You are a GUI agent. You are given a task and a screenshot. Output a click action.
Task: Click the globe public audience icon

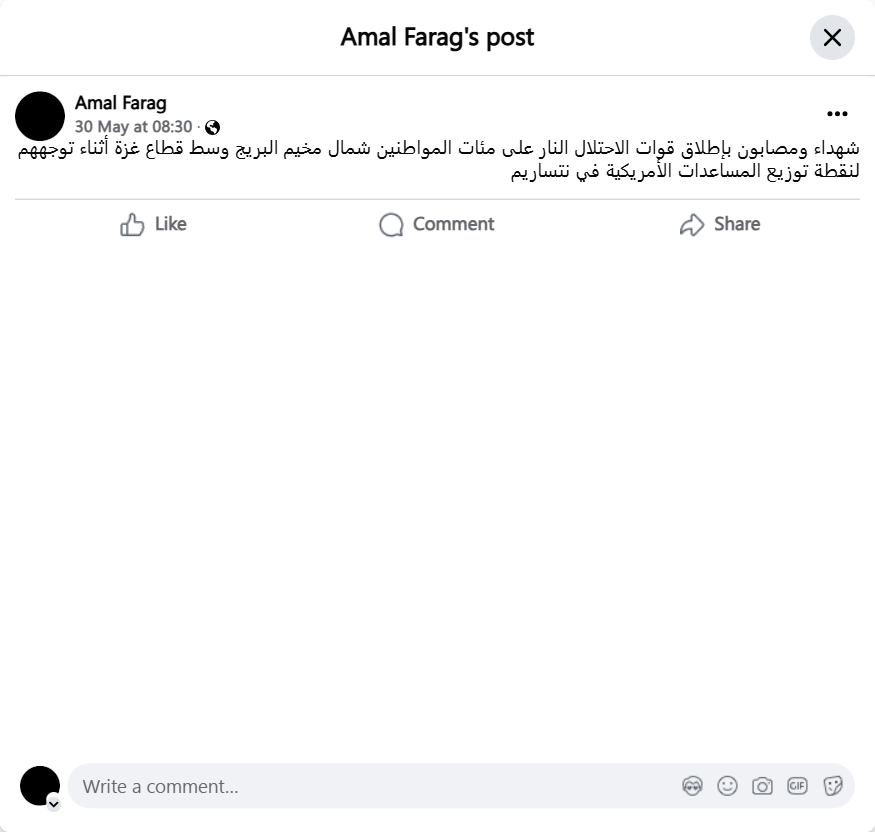(212, 127)
